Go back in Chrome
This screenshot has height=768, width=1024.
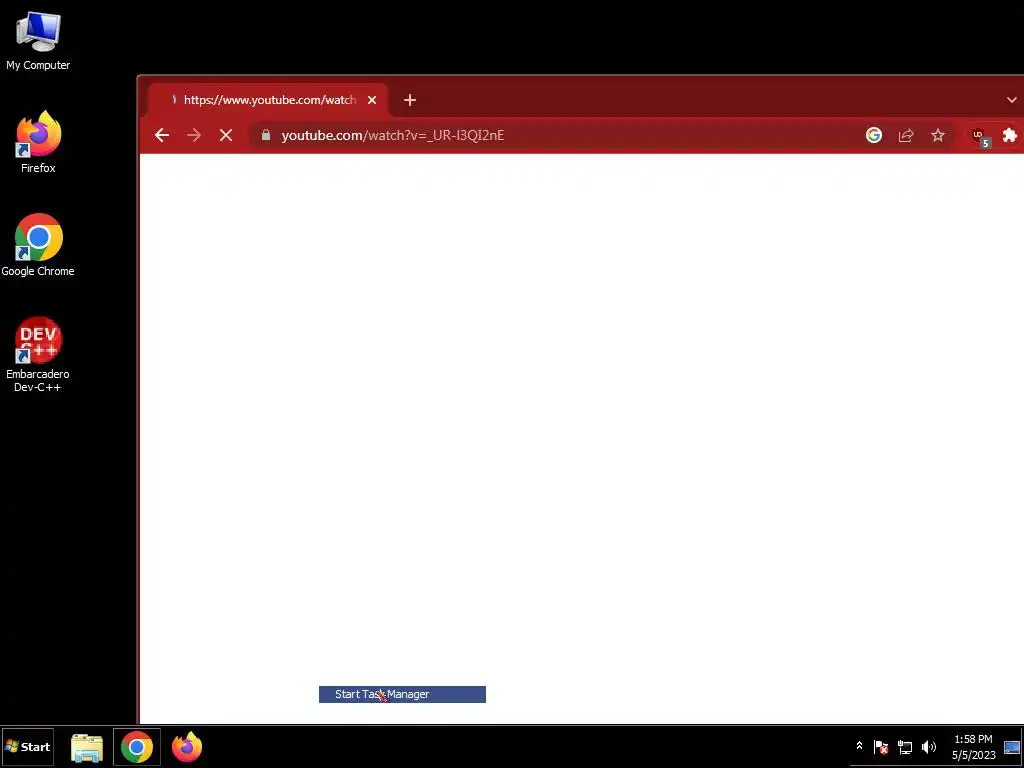(x=162, y=135)
